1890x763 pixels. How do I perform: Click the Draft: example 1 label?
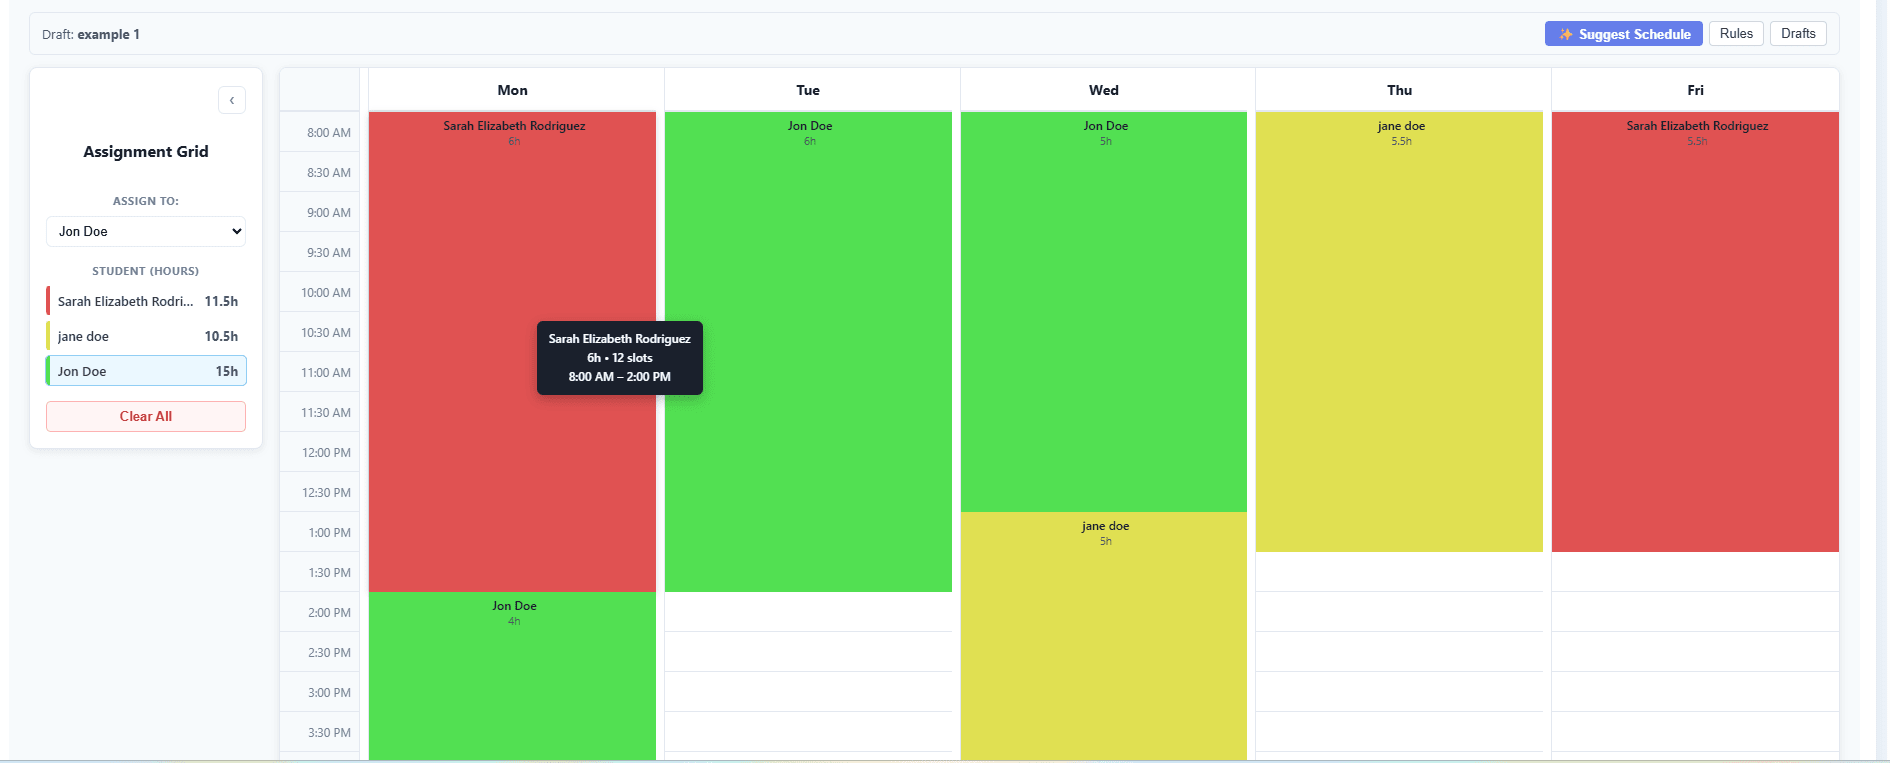[x=91, y=34]
